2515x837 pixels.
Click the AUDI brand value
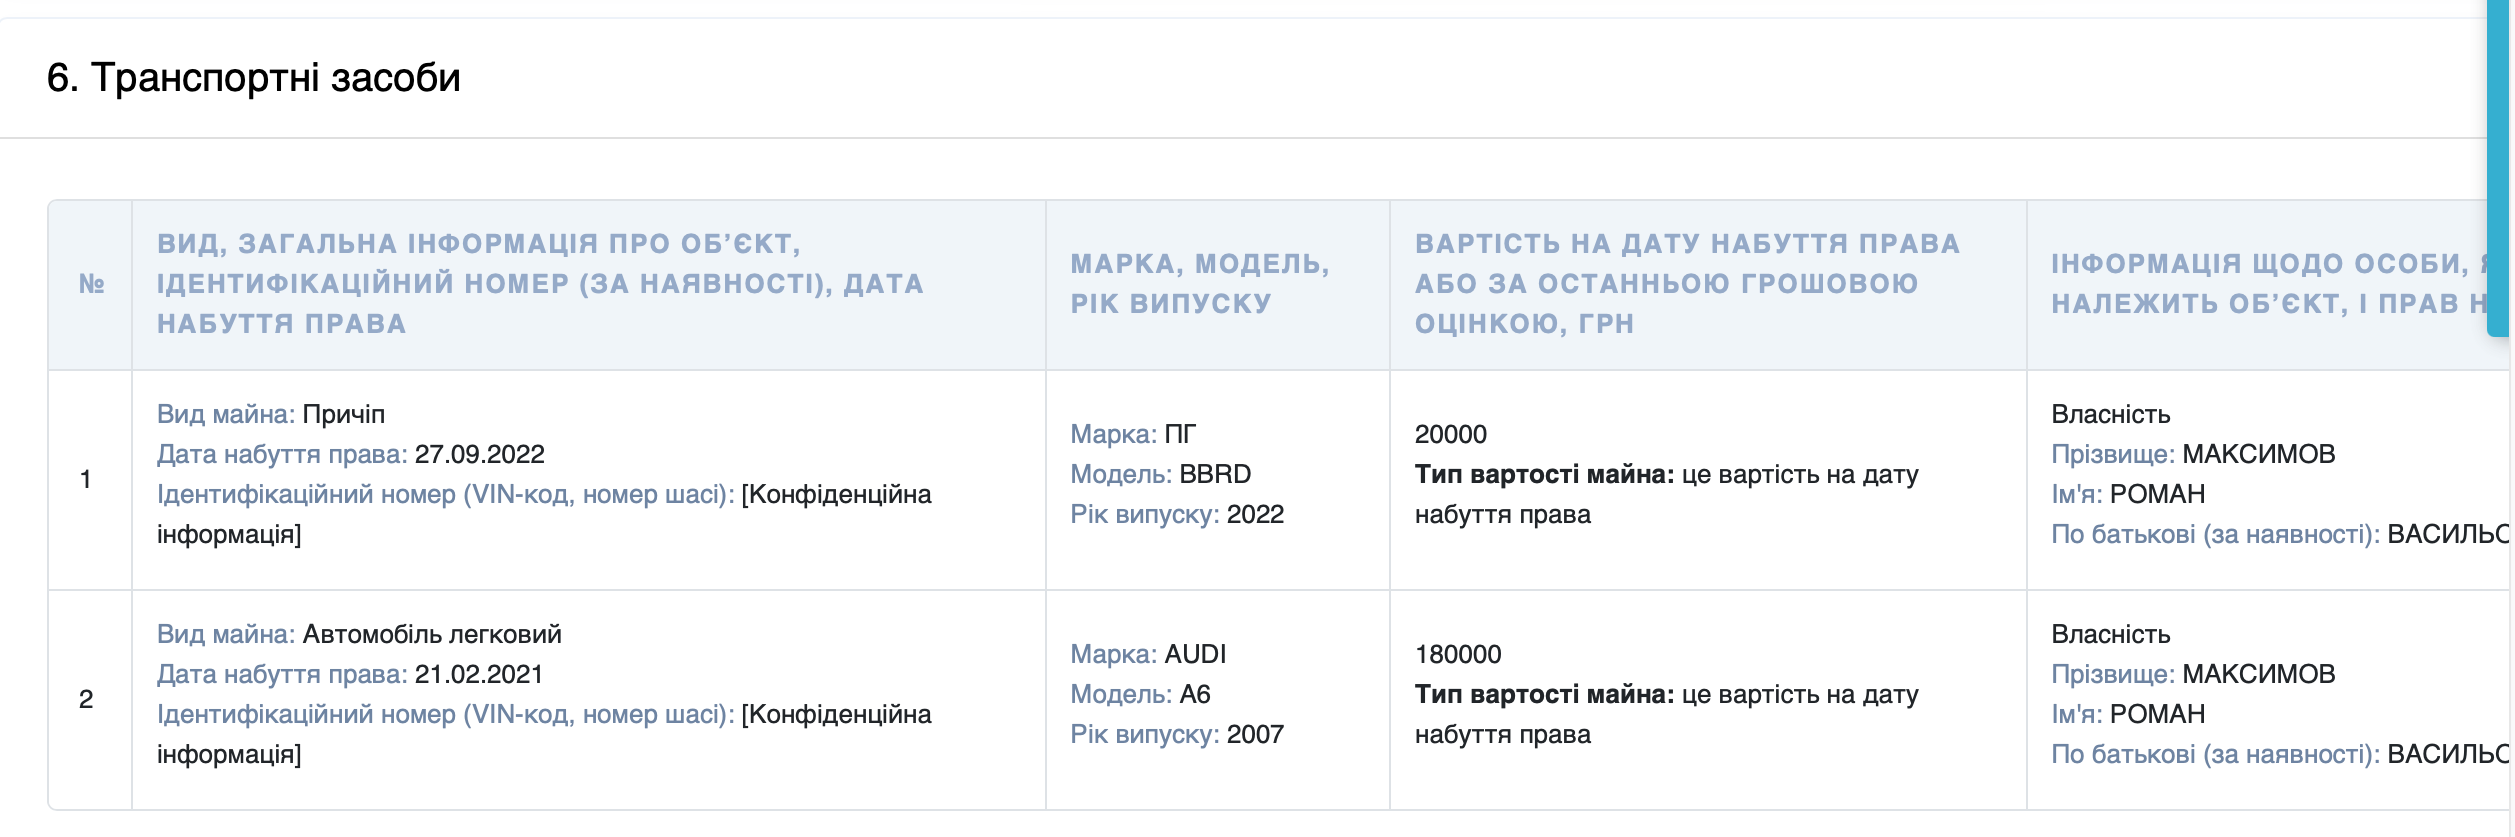tap(1195, 654)
